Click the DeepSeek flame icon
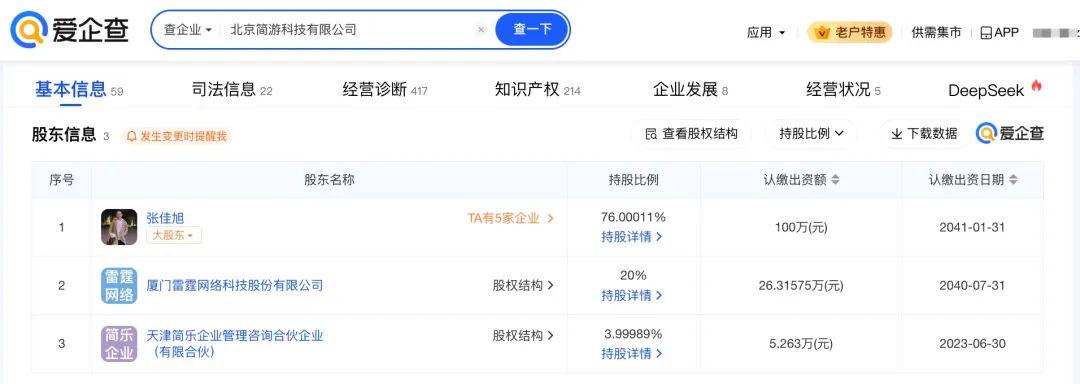Viewport: 1080px width, 384px height. [x=1036, y=86]
